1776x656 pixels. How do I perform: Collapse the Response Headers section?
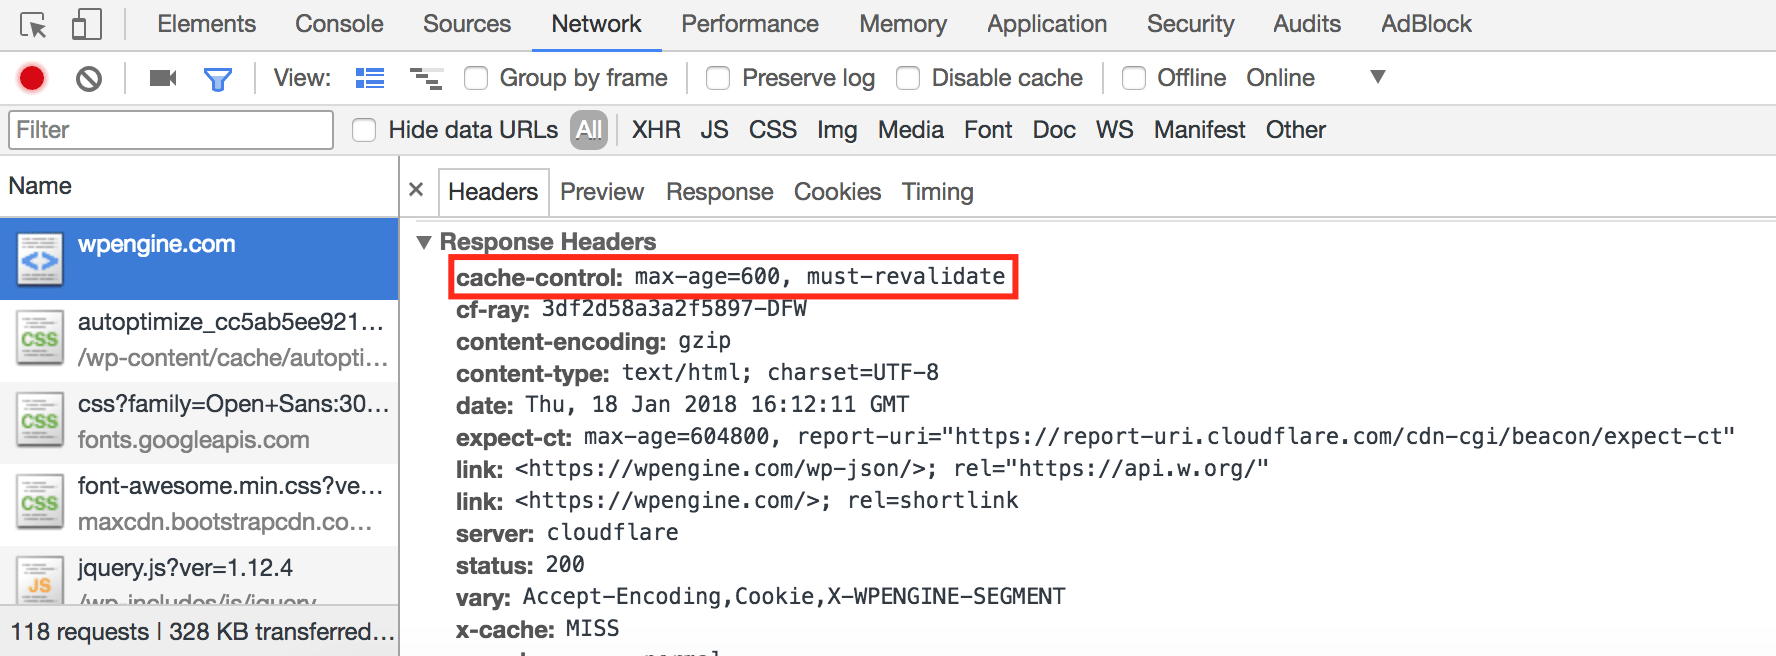click(x=425, y=242)
